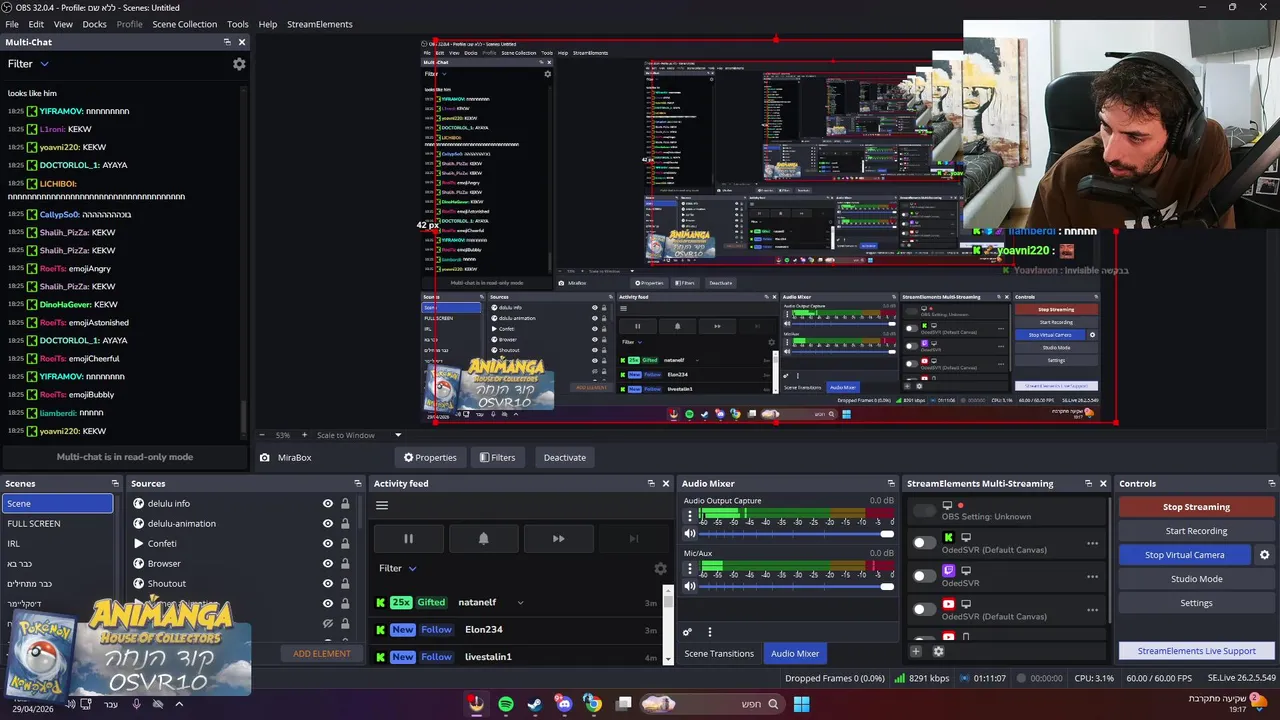Expand the natanelf gifted event details
Screen dimensions: 1280x720
520,602
